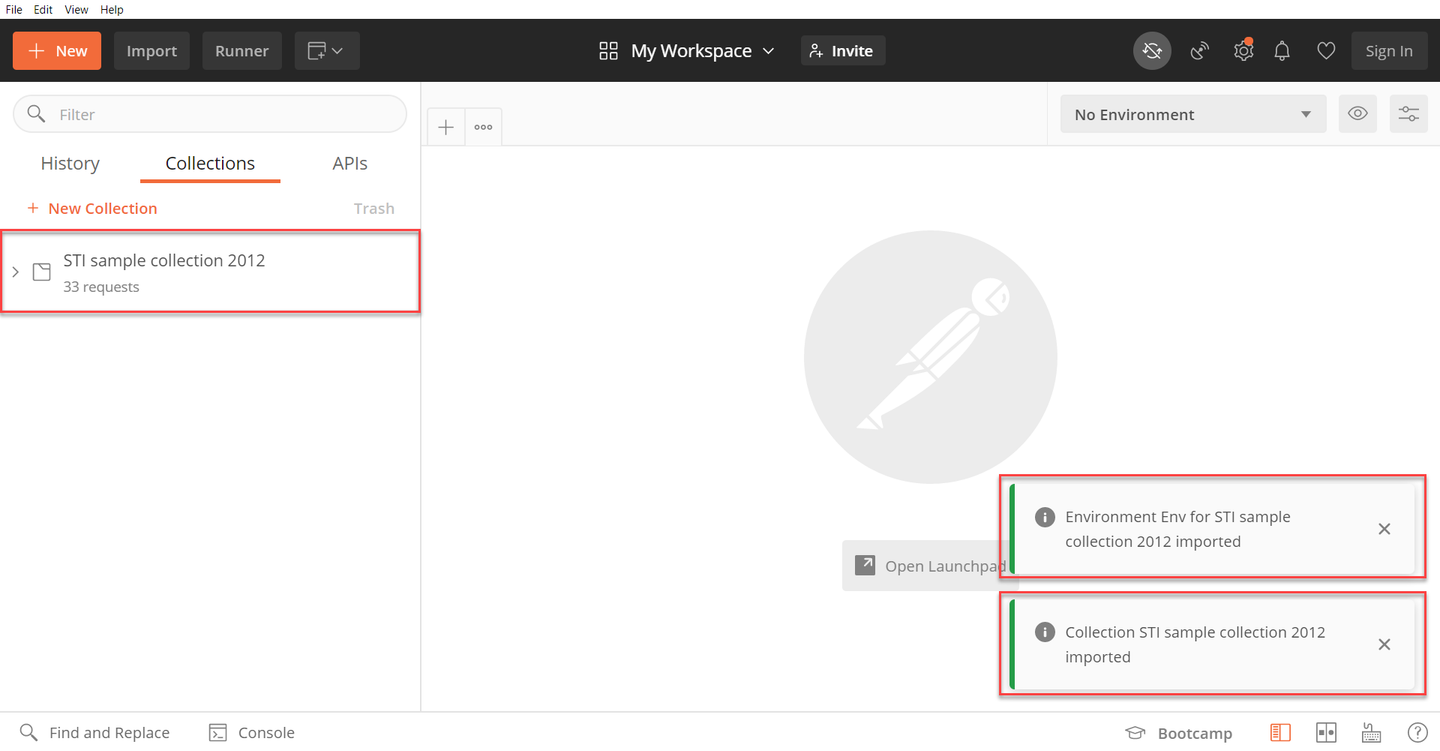1440x751 pixels.
Task: Open a new request tab with plus
Action: (x=446, y=127)
